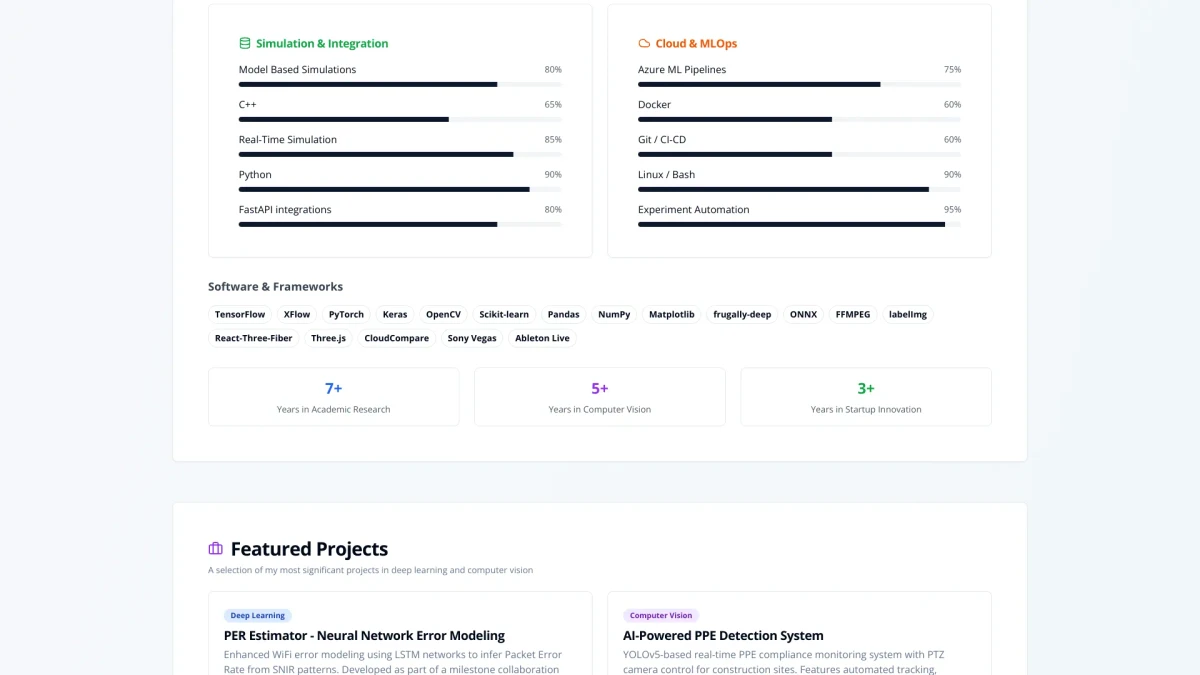Click the Python skill progress bar
The image size is (1200, 675).
pos(400,189)
